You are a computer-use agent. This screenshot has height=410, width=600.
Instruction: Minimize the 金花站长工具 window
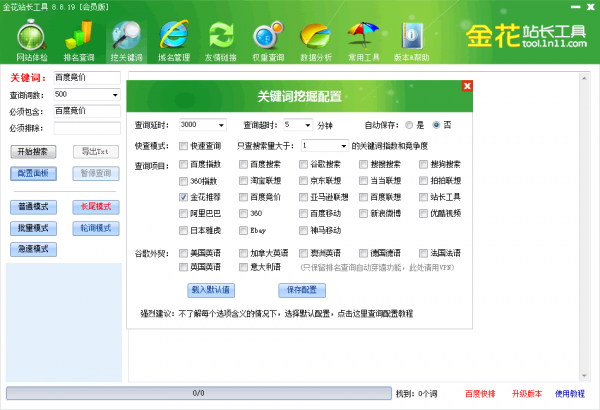point(576,7)
